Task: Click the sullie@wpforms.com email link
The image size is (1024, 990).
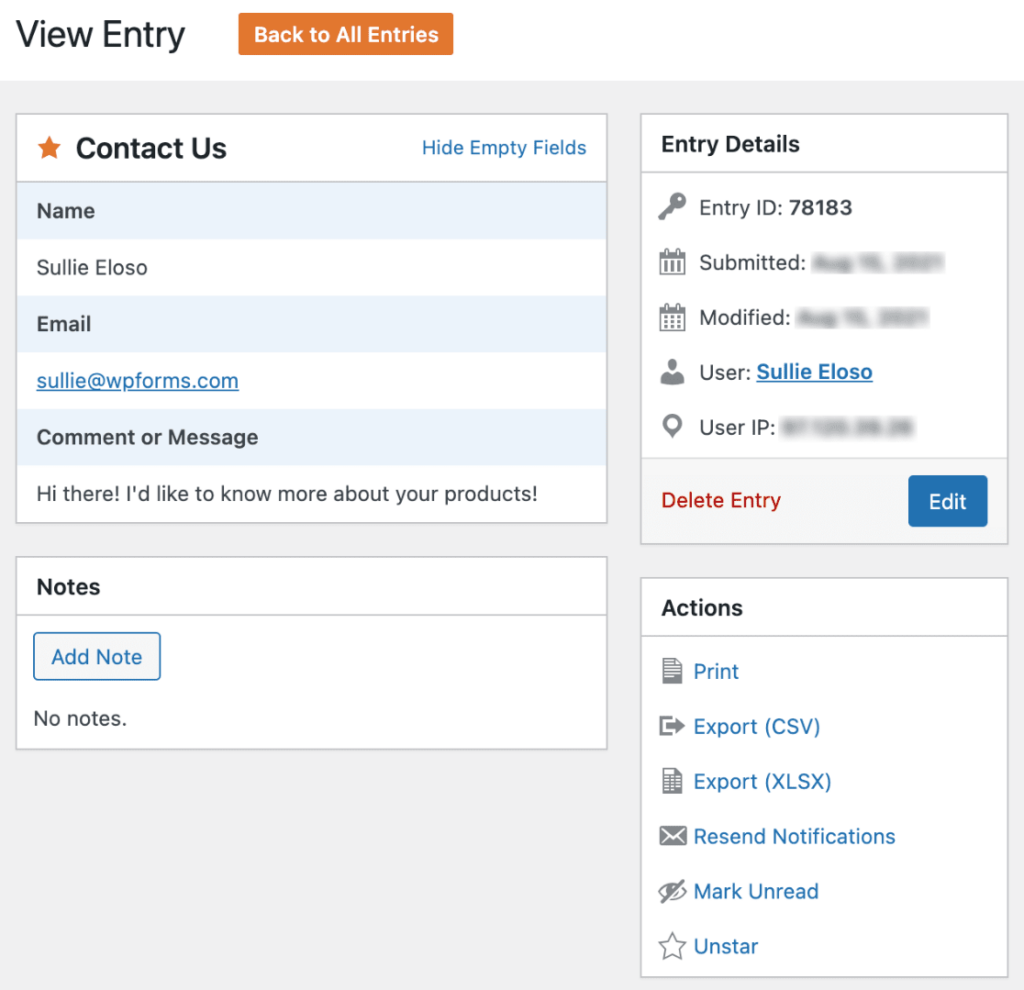Action: click(137, 381)
